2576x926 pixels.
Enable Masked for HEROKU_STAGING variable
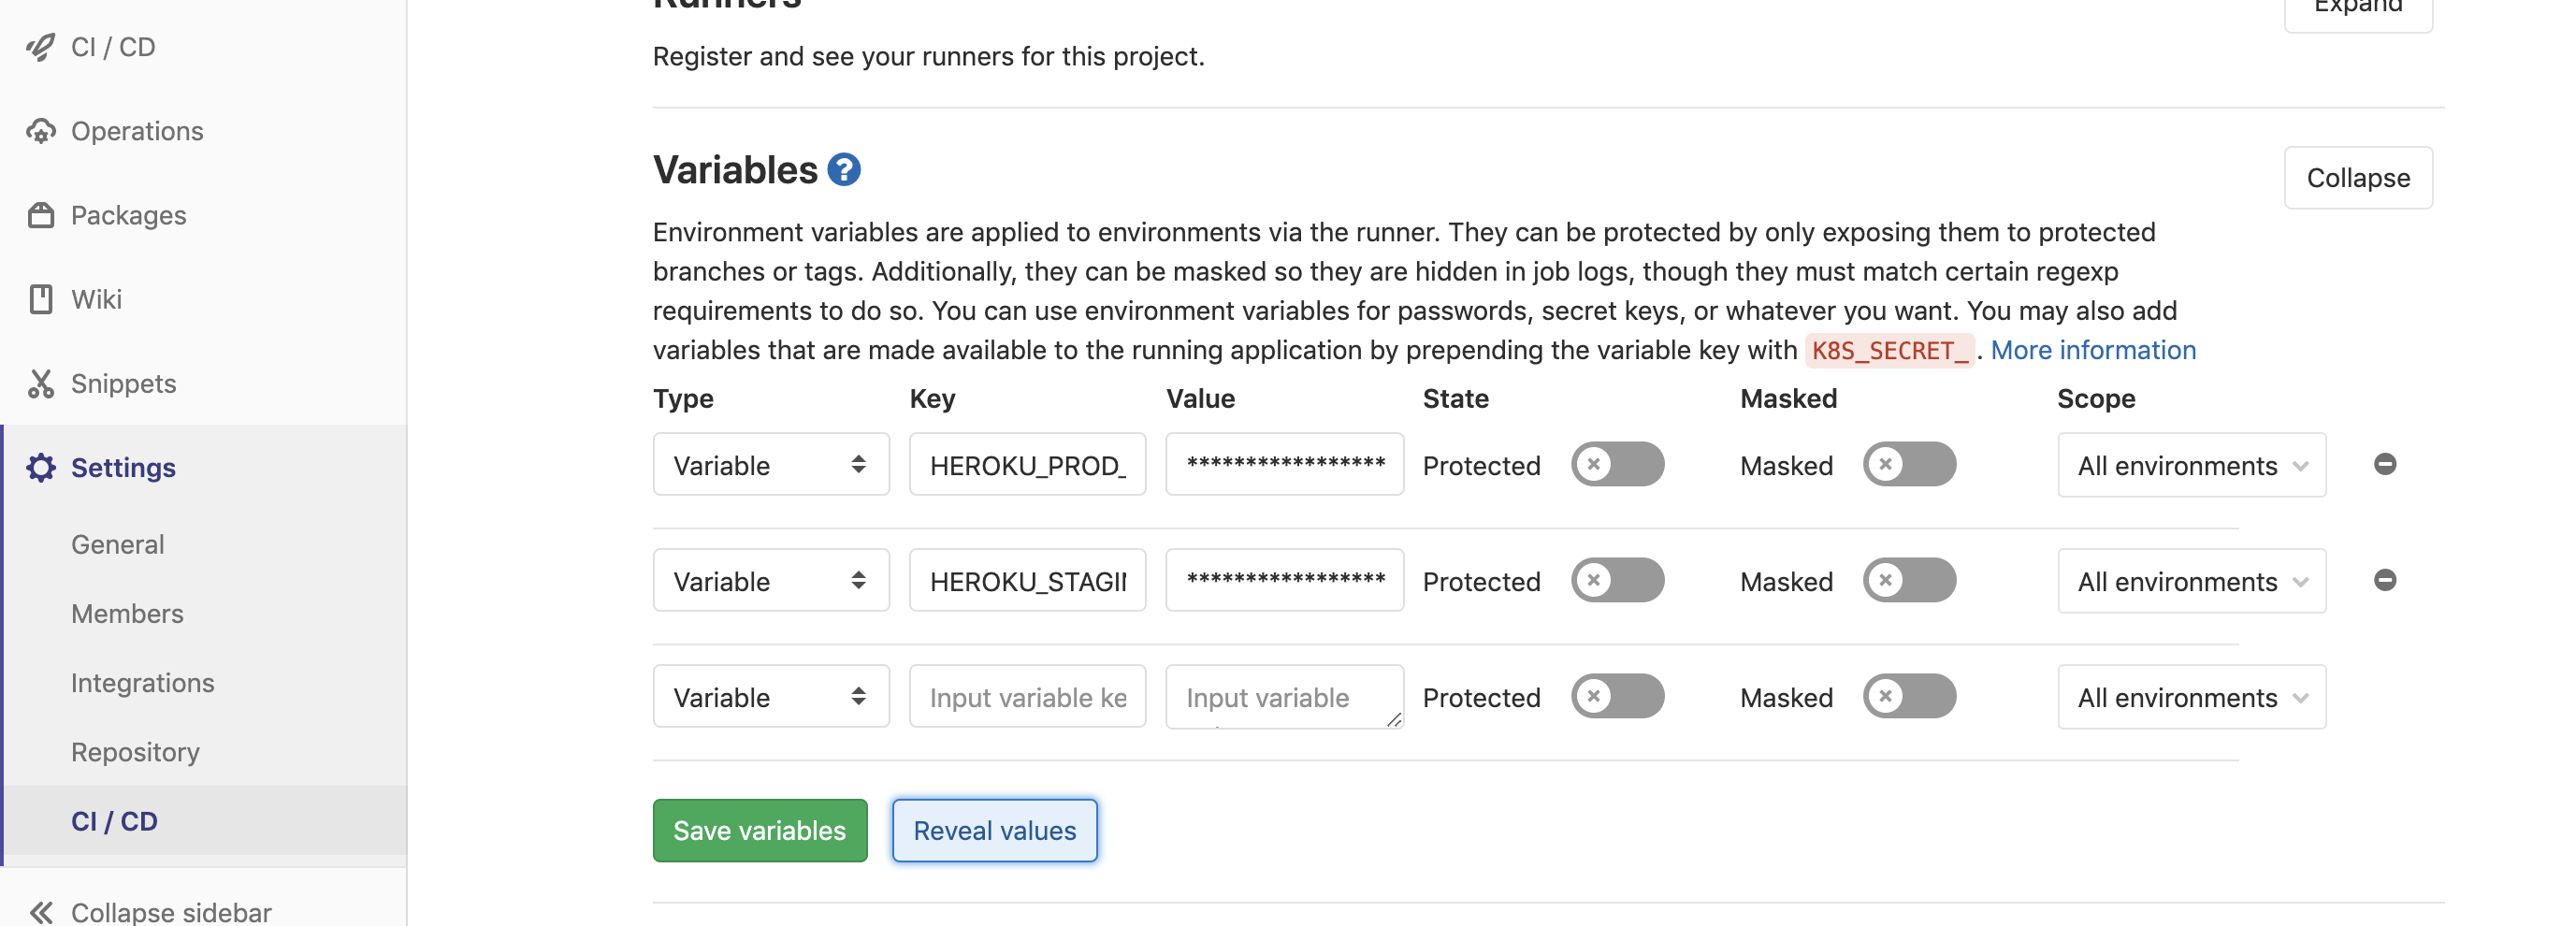coord(1908,580)
